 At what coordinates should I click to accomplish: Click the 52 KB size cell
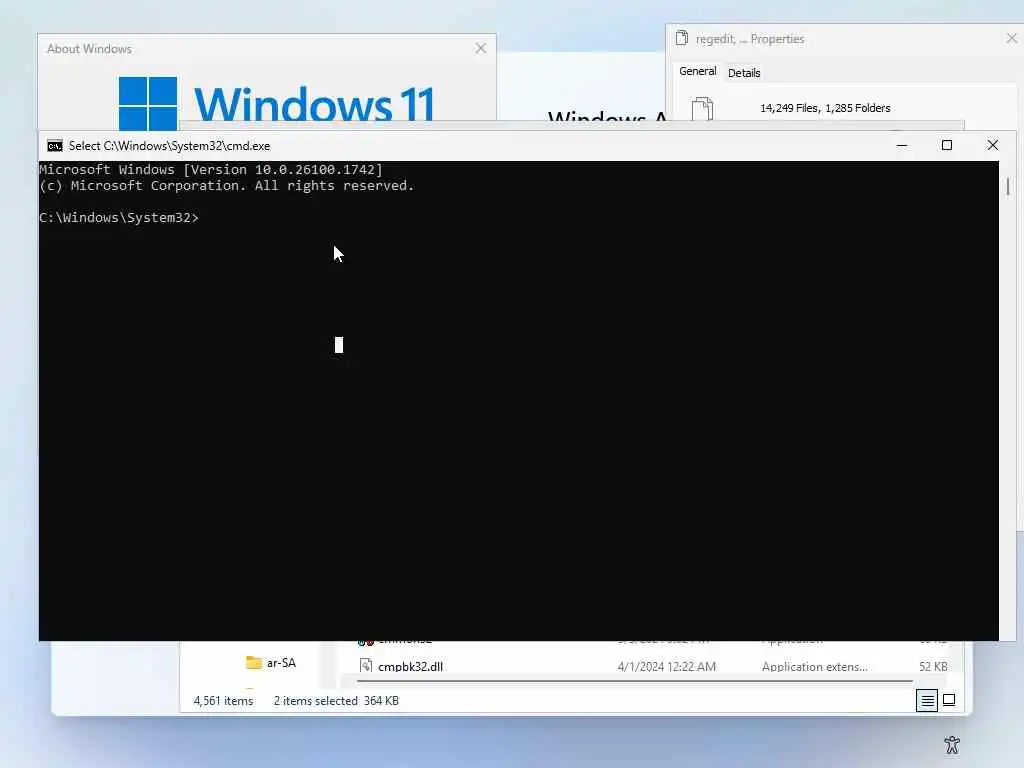(933, 666)
